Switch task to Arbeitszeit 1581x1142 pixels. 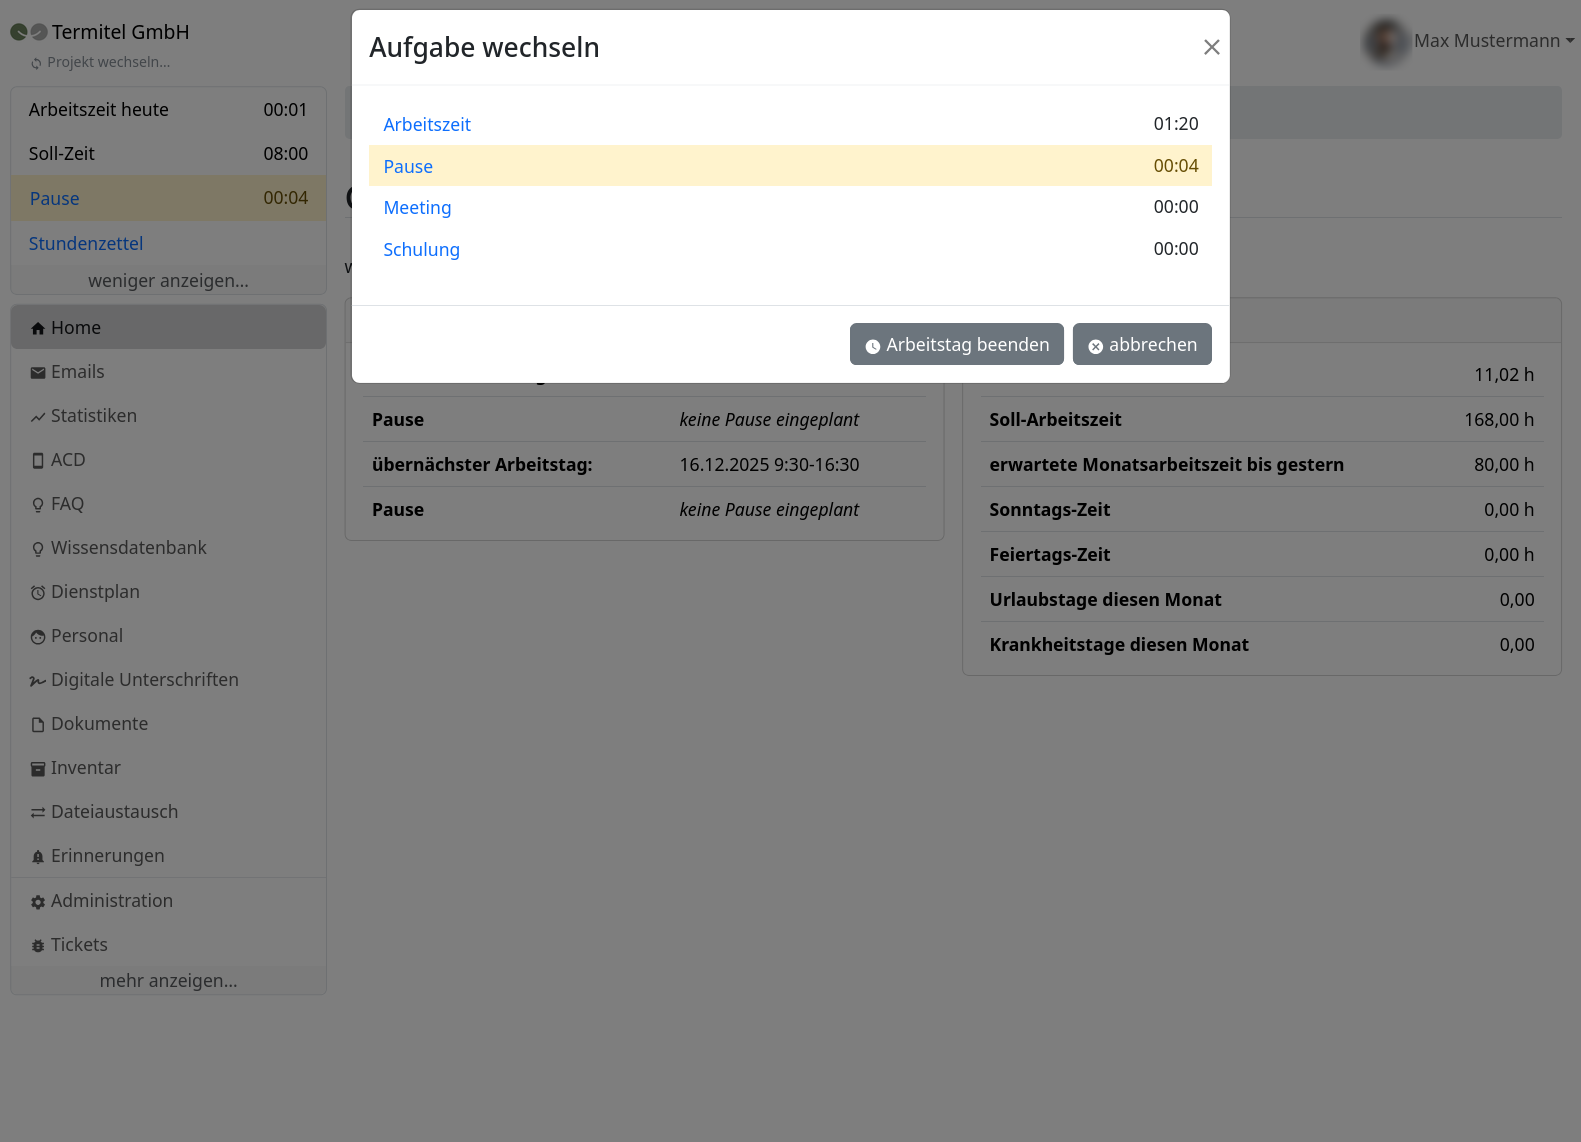click(427, 125)
